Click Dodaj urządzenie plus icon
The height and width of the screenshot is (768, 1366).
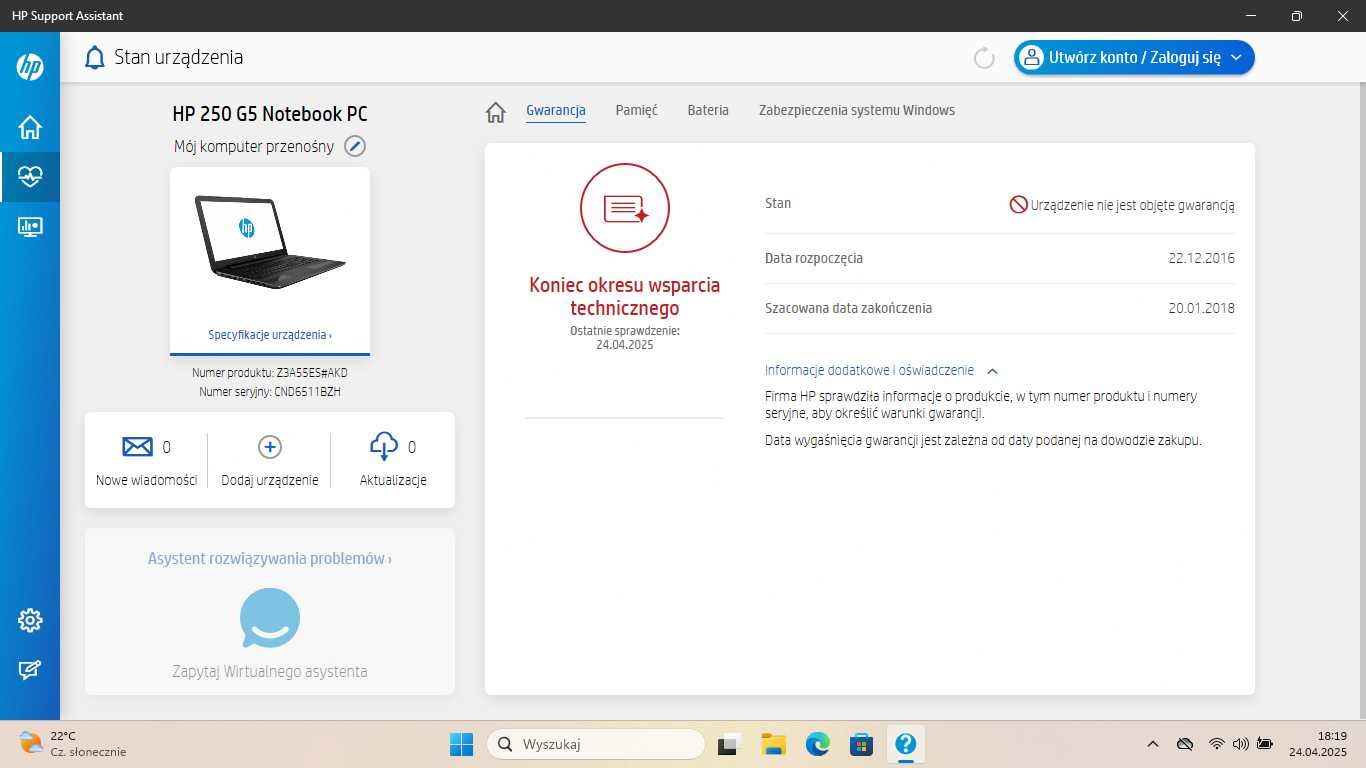(270, 447)
